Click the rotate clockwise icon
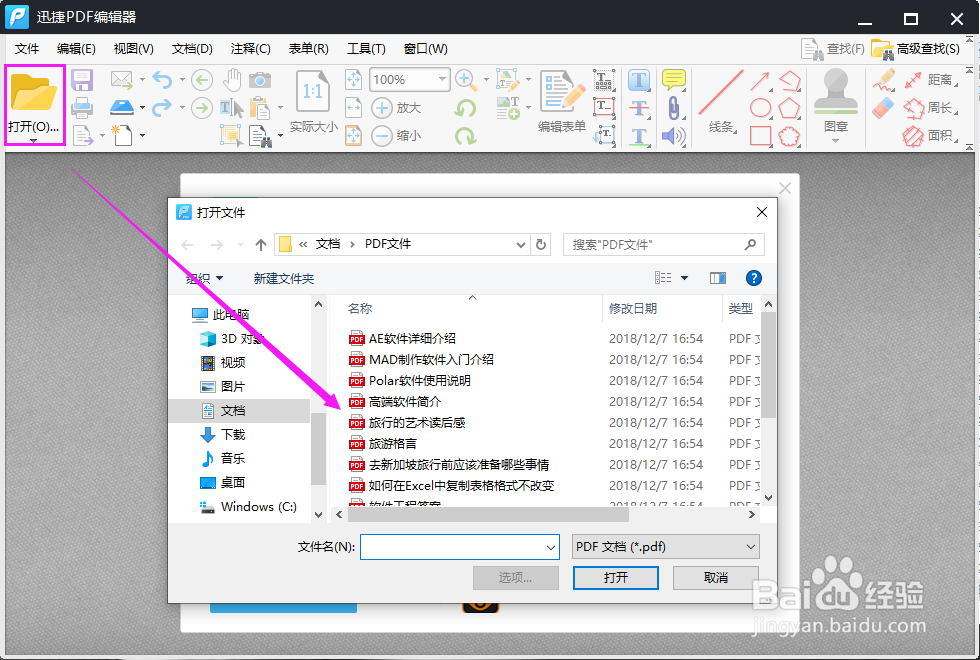980x660 pixels. pyautogui.click(x=465, y=136)
